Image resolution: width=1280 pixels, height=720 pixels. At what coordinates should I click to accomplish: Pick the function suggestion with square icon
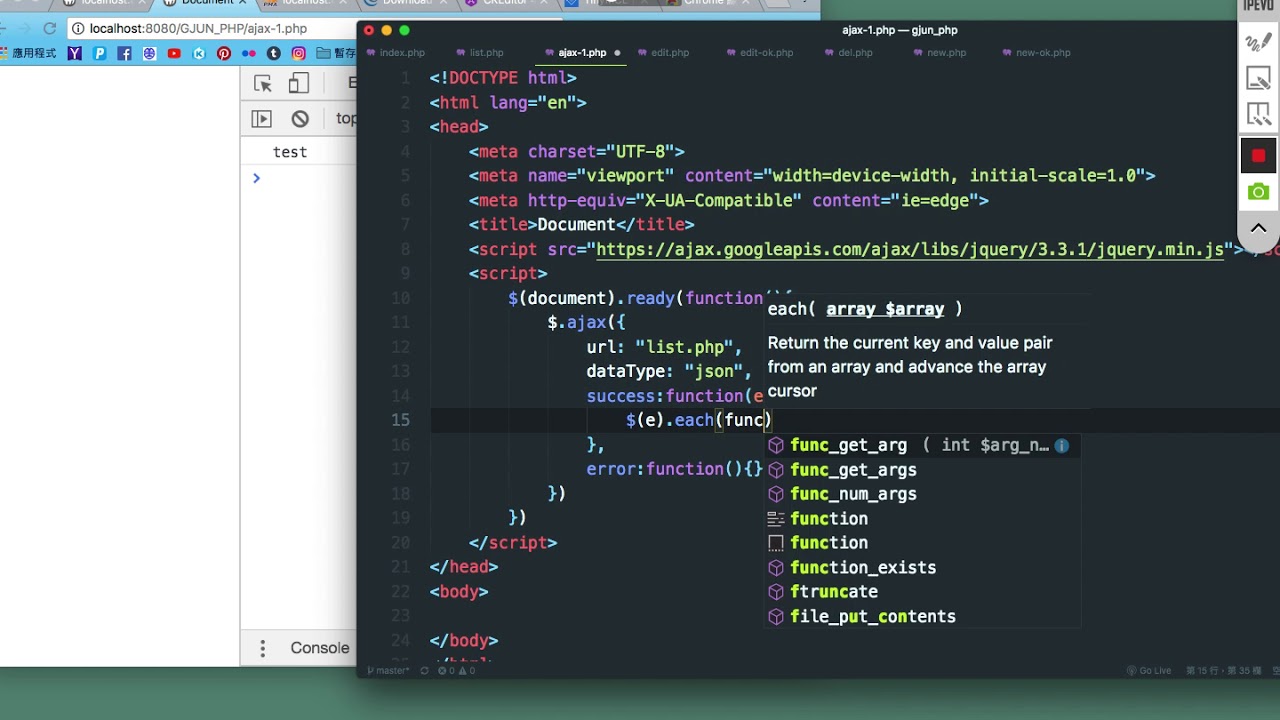tap(922, 543)
